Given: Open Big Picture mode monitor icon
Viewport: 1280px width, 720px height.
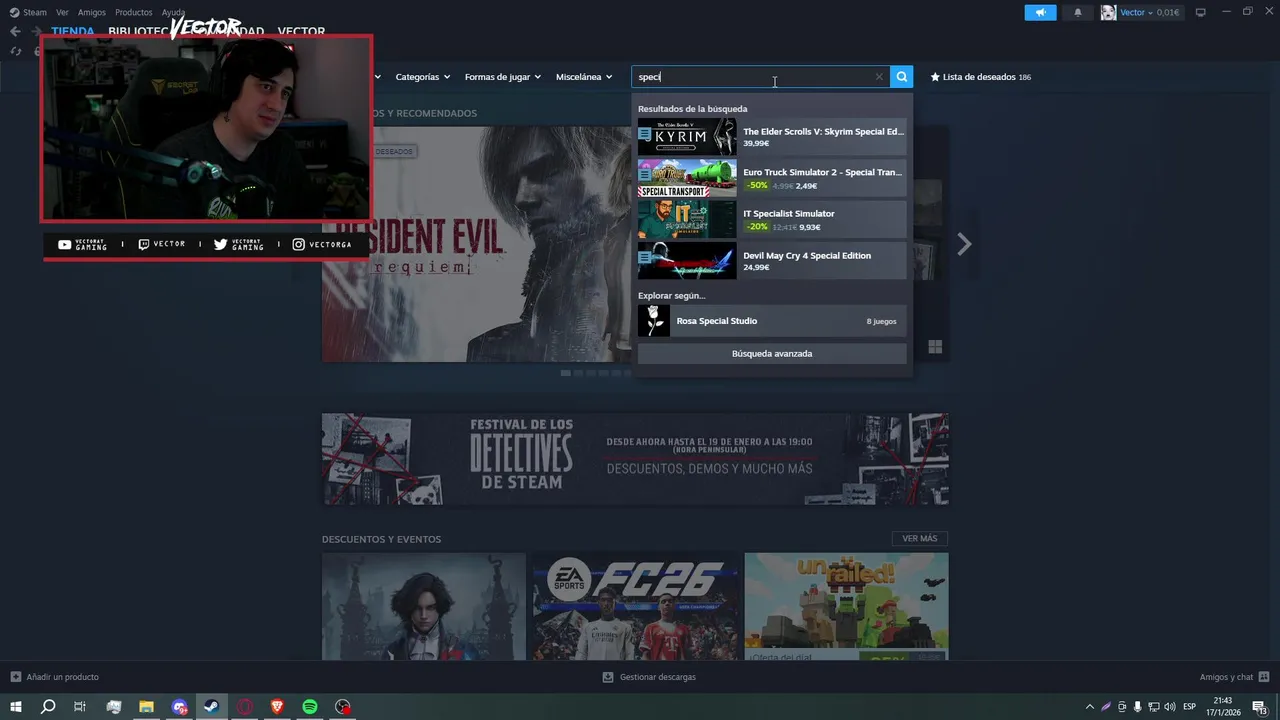Looking at the screenshot, I should click(x=1201, y=12).
